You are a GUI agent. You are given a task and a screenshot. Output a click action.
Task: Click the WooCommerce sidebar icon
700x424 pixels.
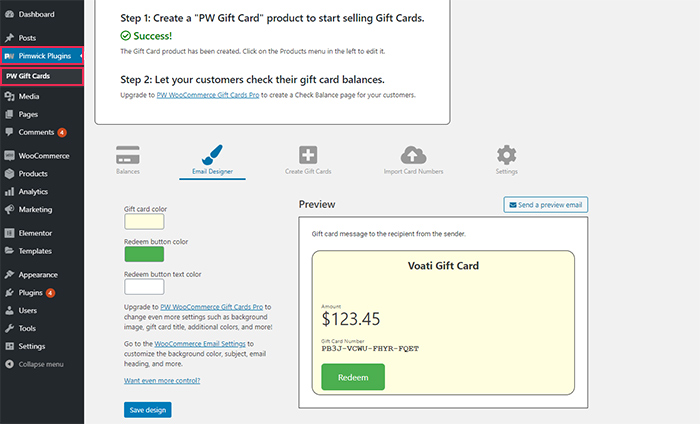point(9,156)
